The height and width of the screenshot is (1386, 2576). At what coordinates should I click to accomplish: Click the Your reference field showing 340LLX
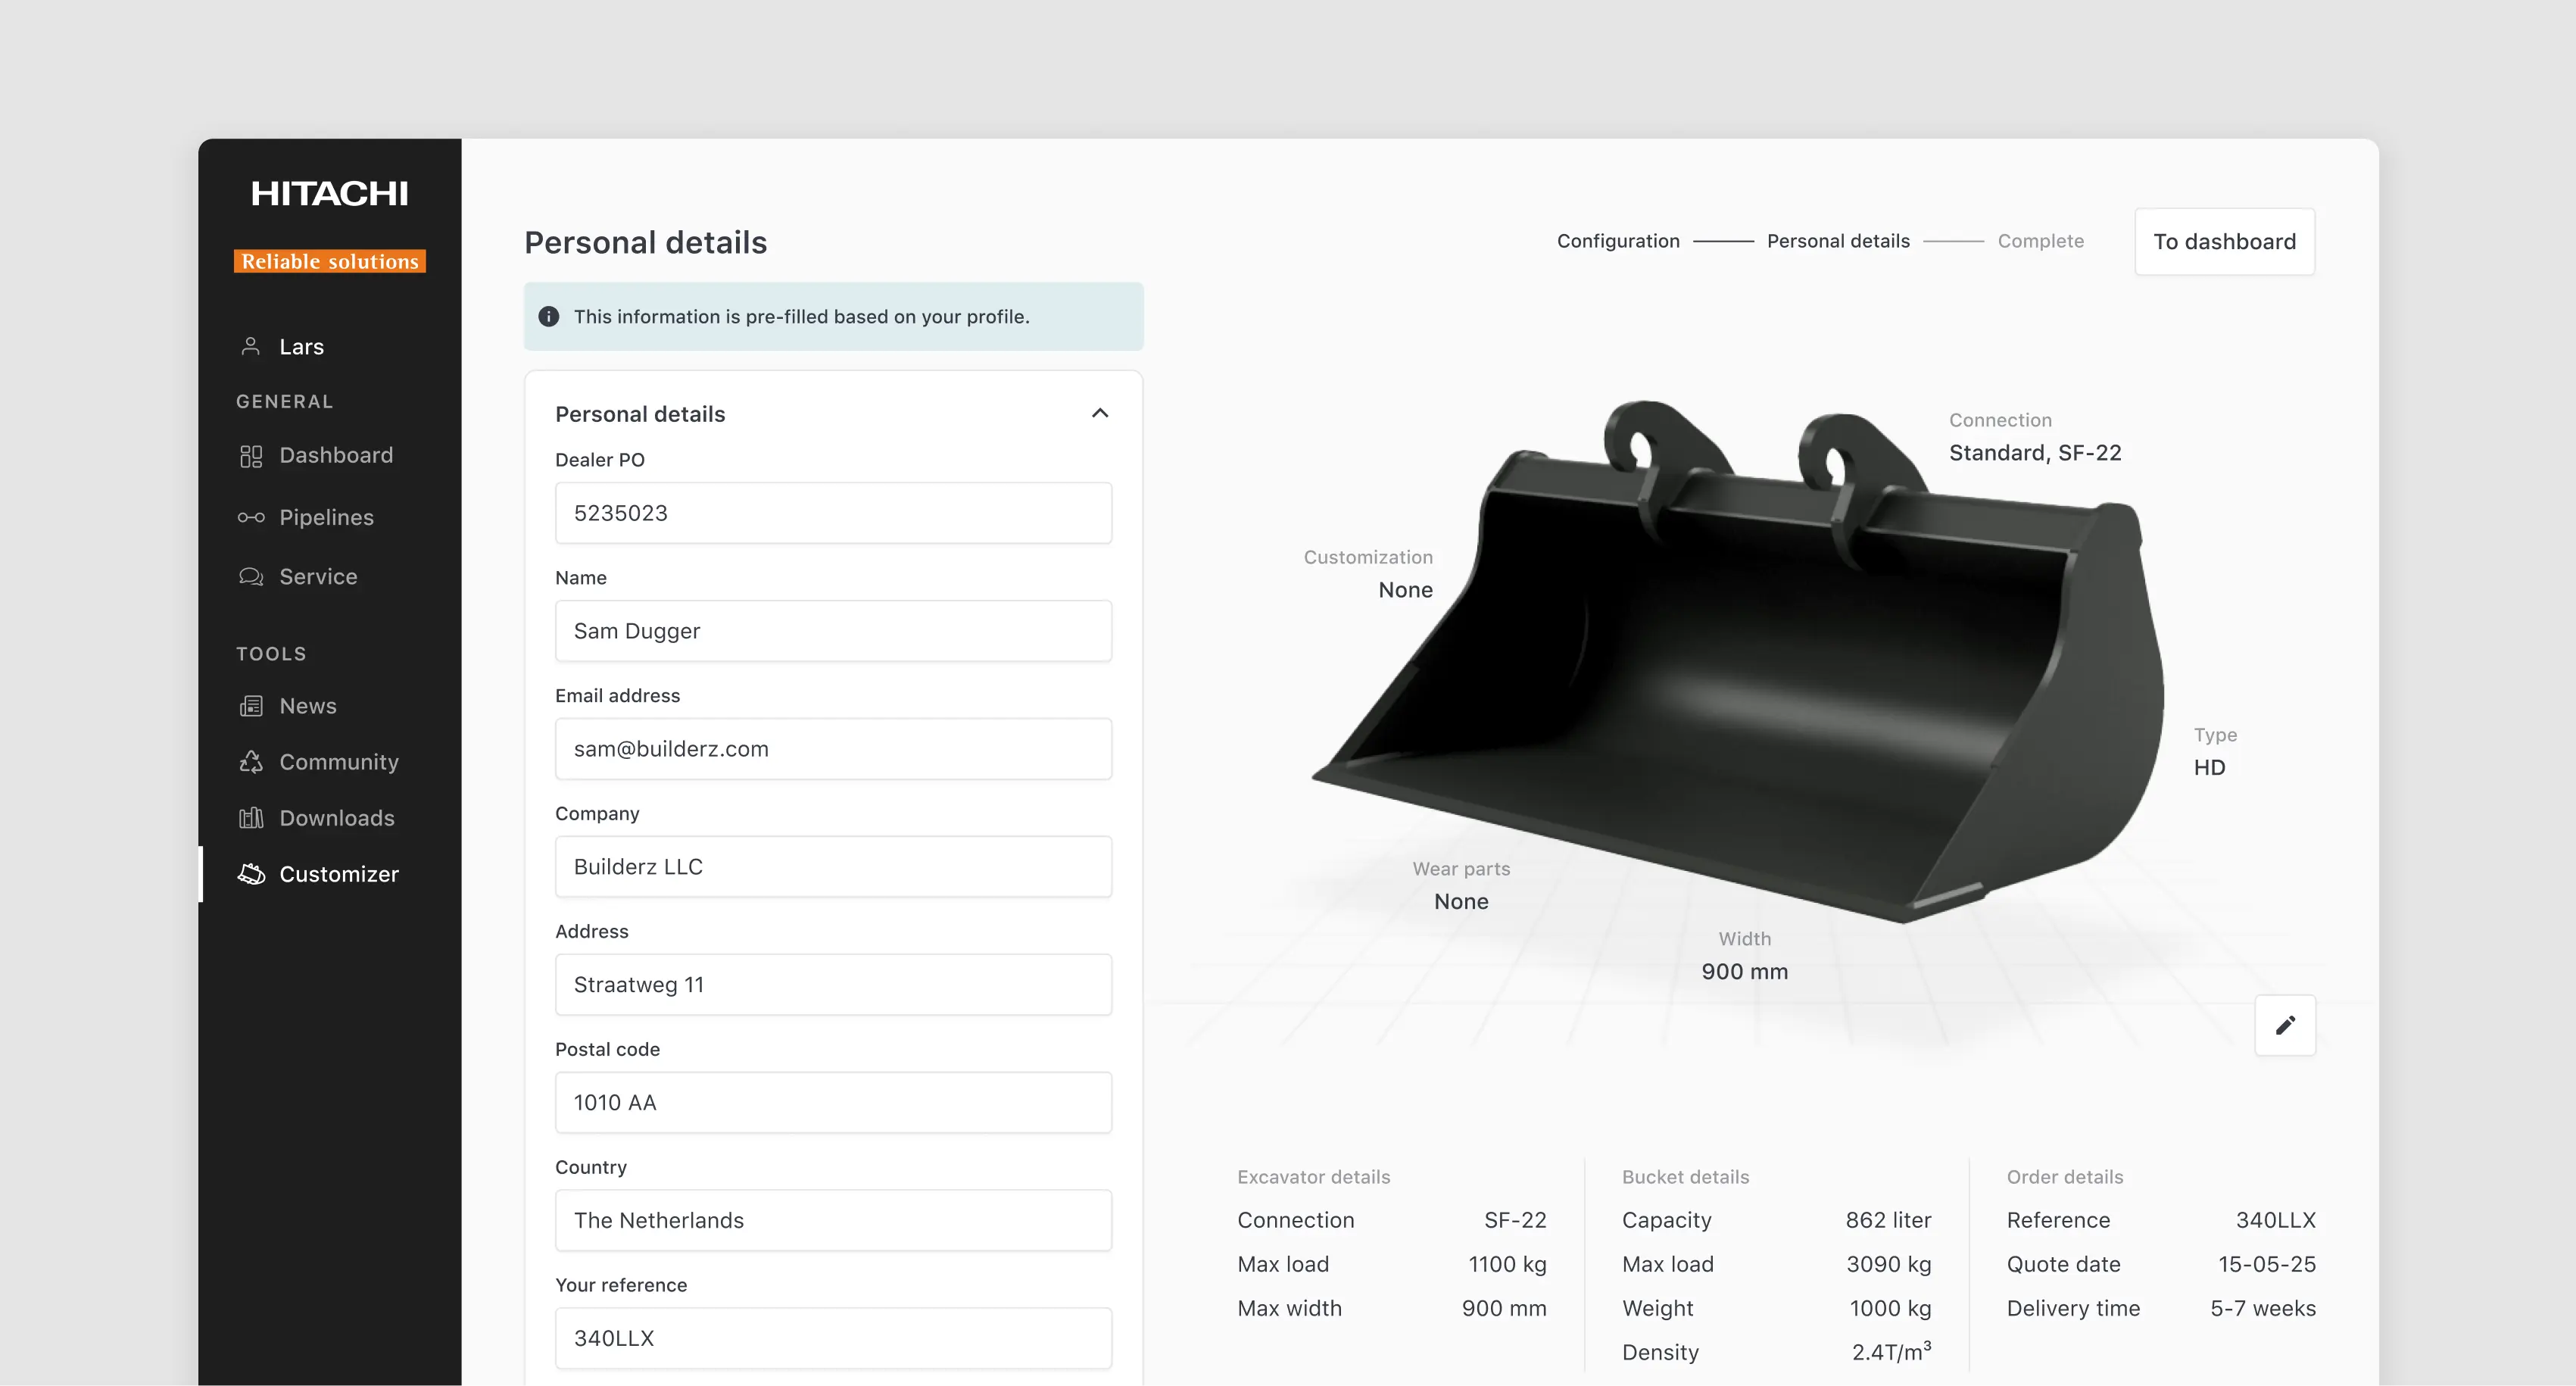[833, 1338]
